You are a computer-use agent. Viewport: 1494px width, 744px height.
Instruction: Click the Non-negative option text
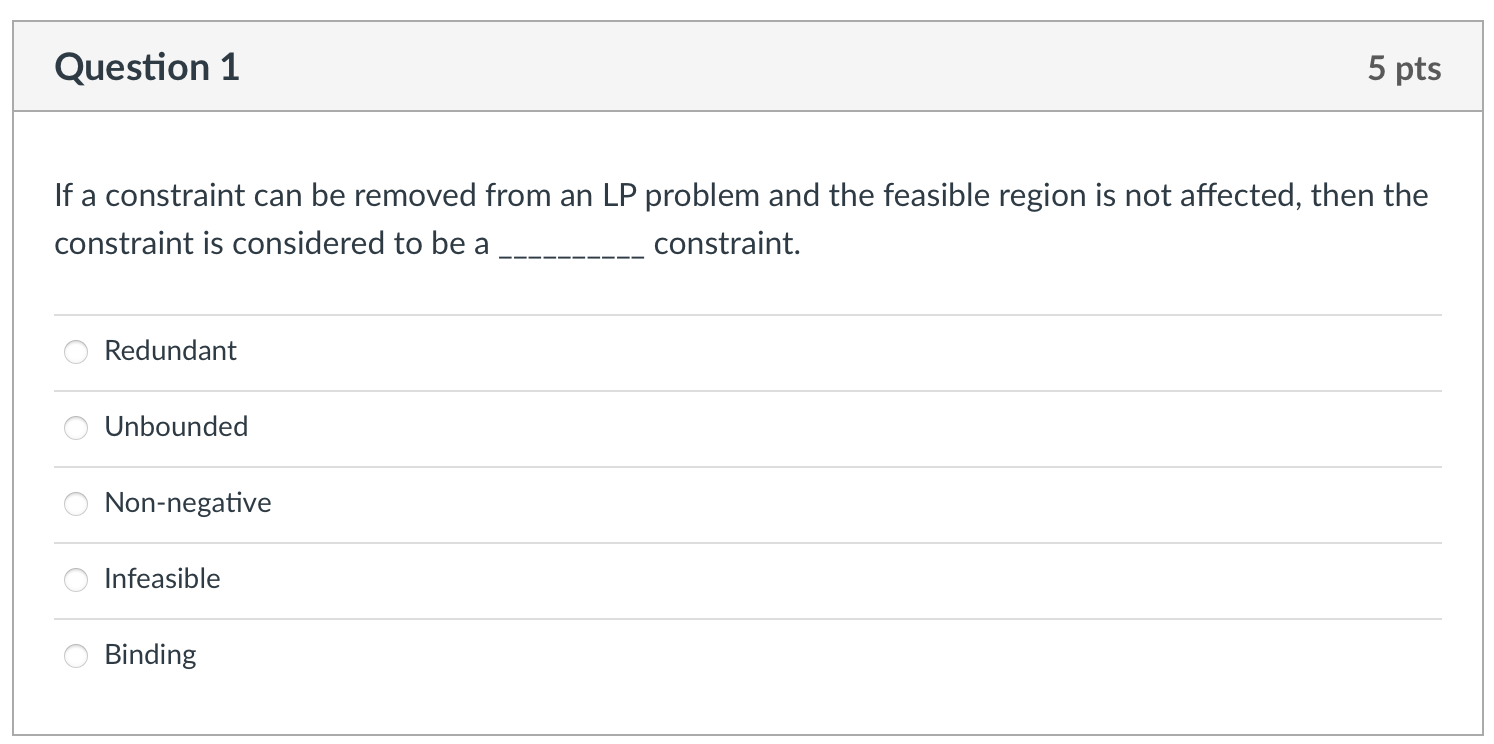click(x=188, y=503)
